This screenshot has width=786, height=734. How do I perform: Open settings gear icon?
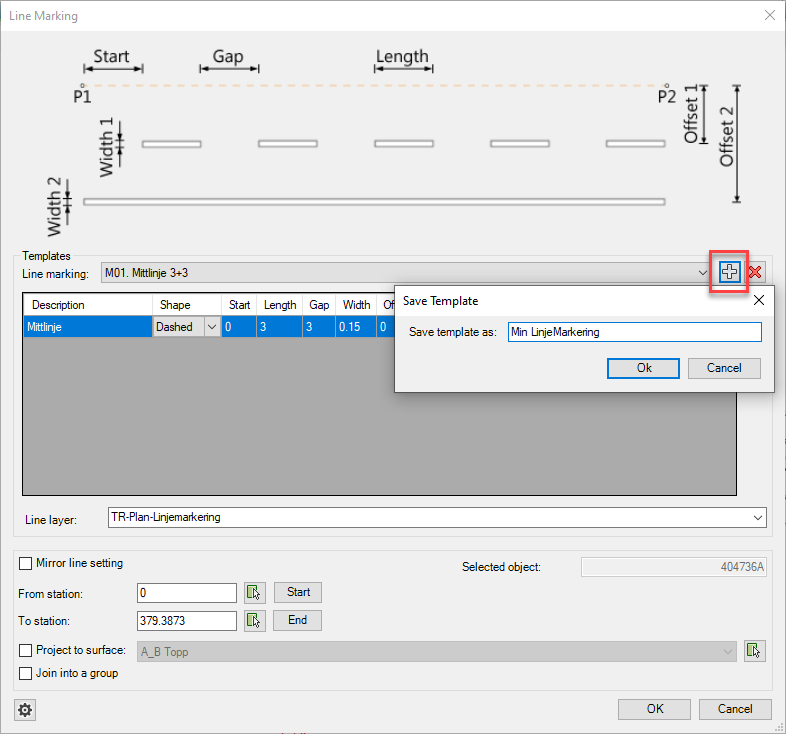(25, 709)
